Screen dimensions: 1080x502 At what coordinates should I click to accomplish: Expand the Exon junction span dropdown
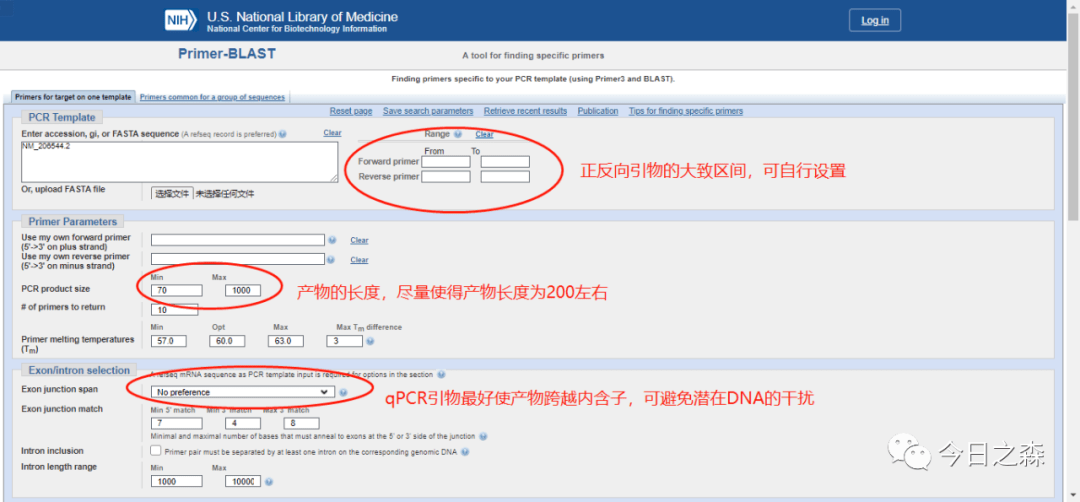coord(242,392)
